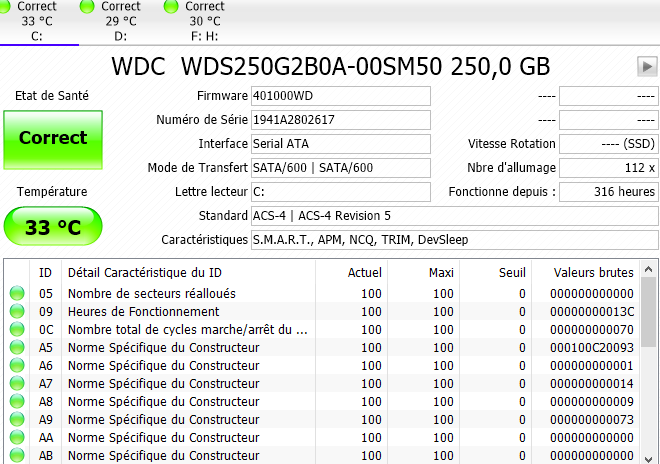Click the Numéro de Série field
This screenshot has width=660, height=464.
click(x=340, y=120)
